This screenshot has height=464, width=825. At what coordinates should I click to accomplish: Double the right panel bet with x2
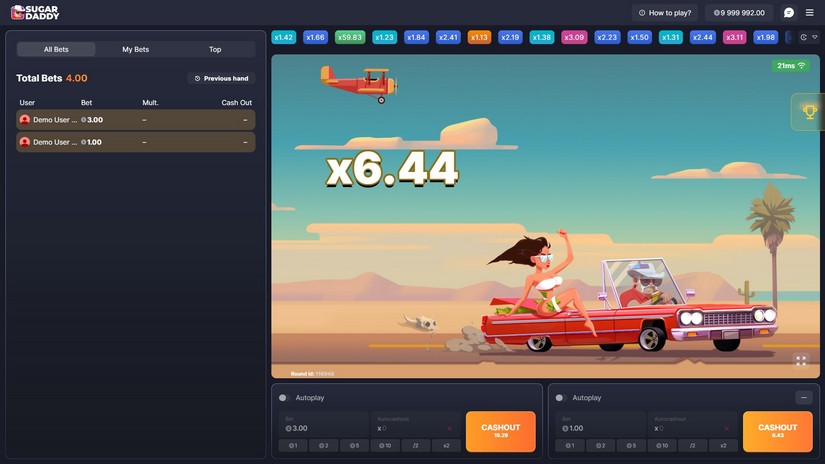click(723, 446)
